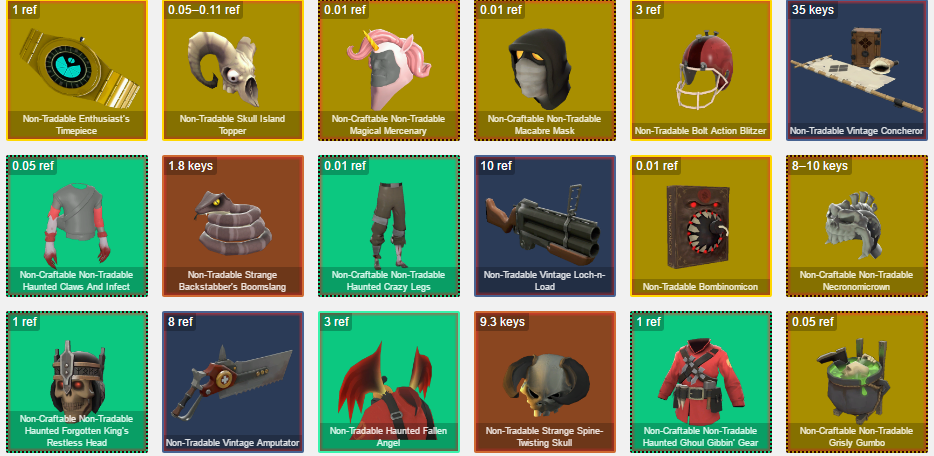Screen dimensions: 934x456
Task: Select the Macabre Mask hooded item
Action: coord(544,70)
